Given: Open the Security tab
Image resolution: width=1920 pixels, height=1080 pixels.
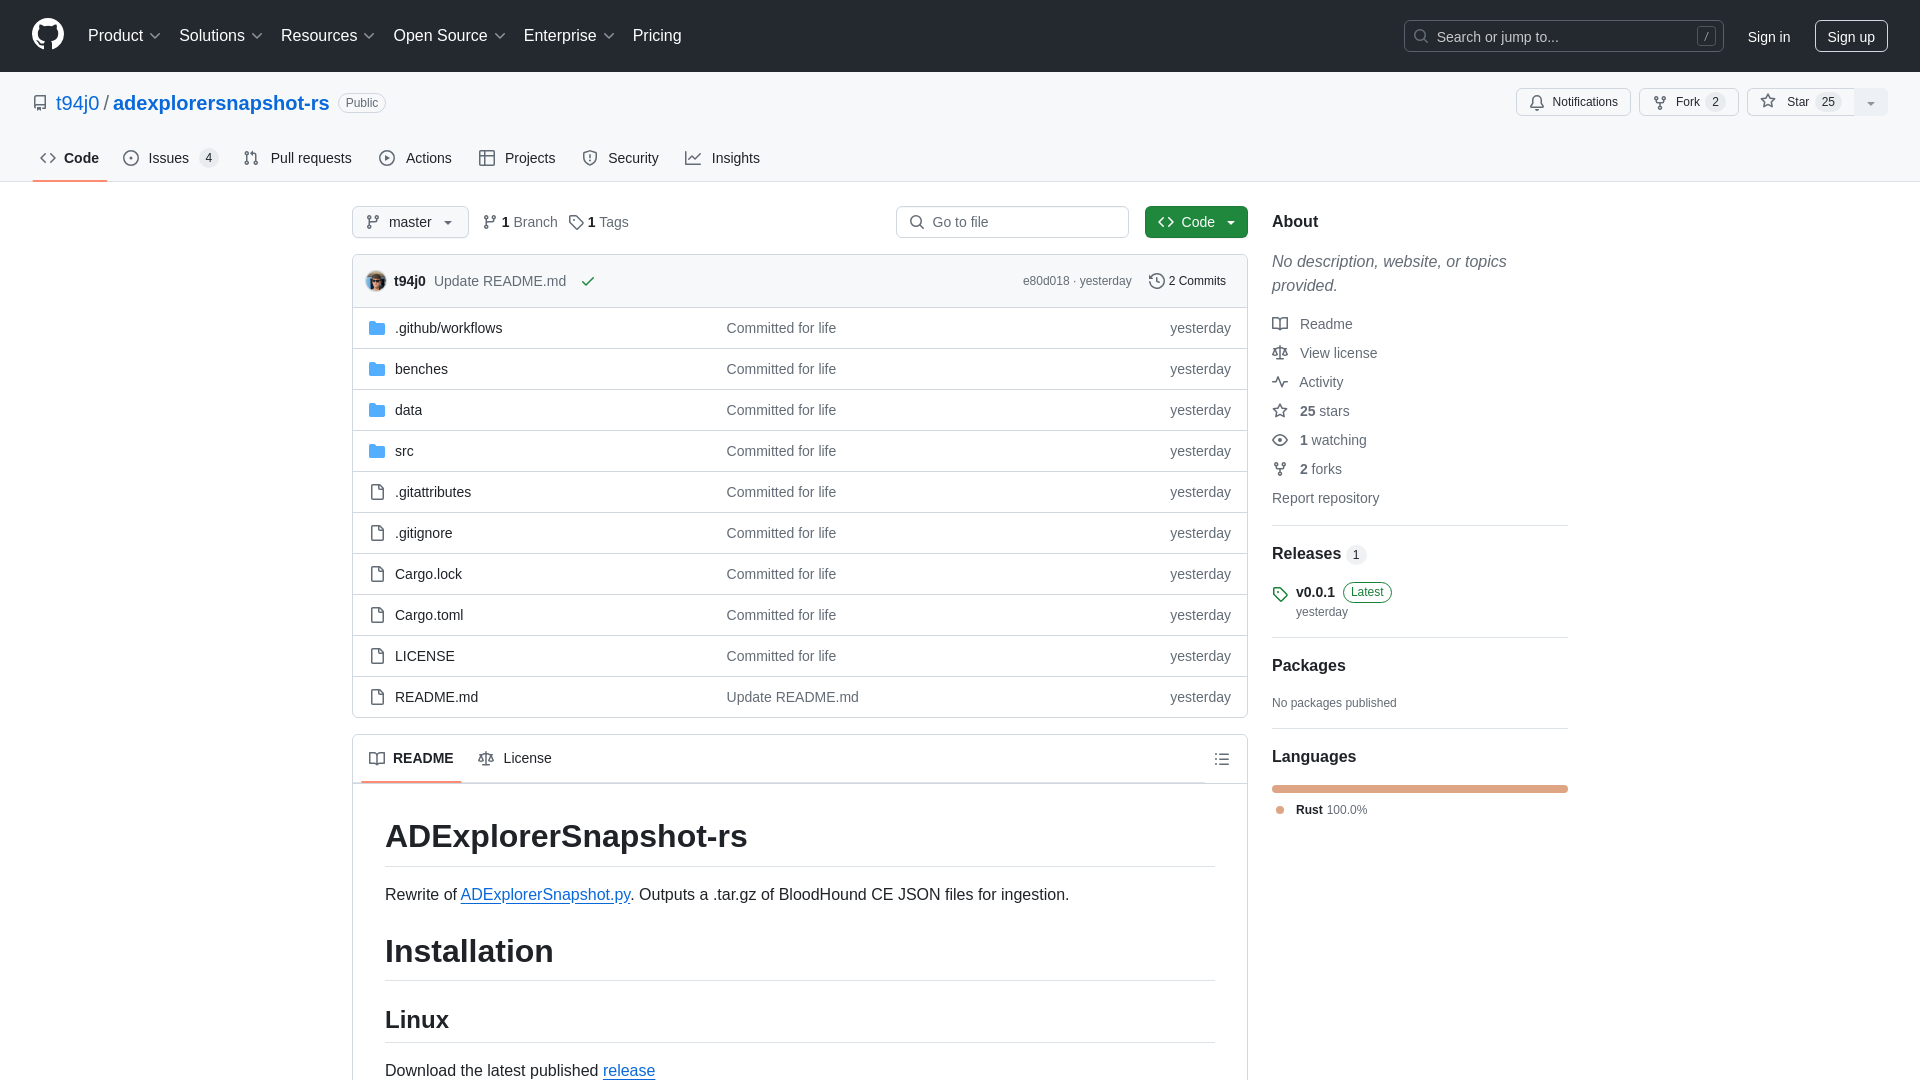Looking at the screenshot, I should tap(620, 158).
